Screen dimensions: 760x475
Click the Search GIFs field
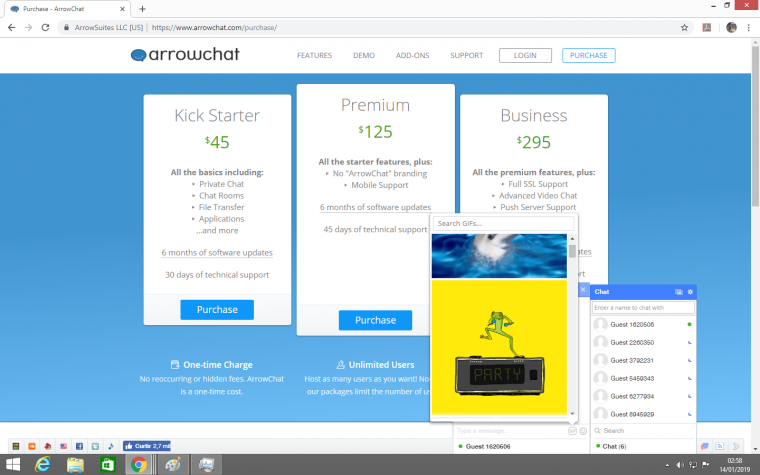tap(503, 223)
